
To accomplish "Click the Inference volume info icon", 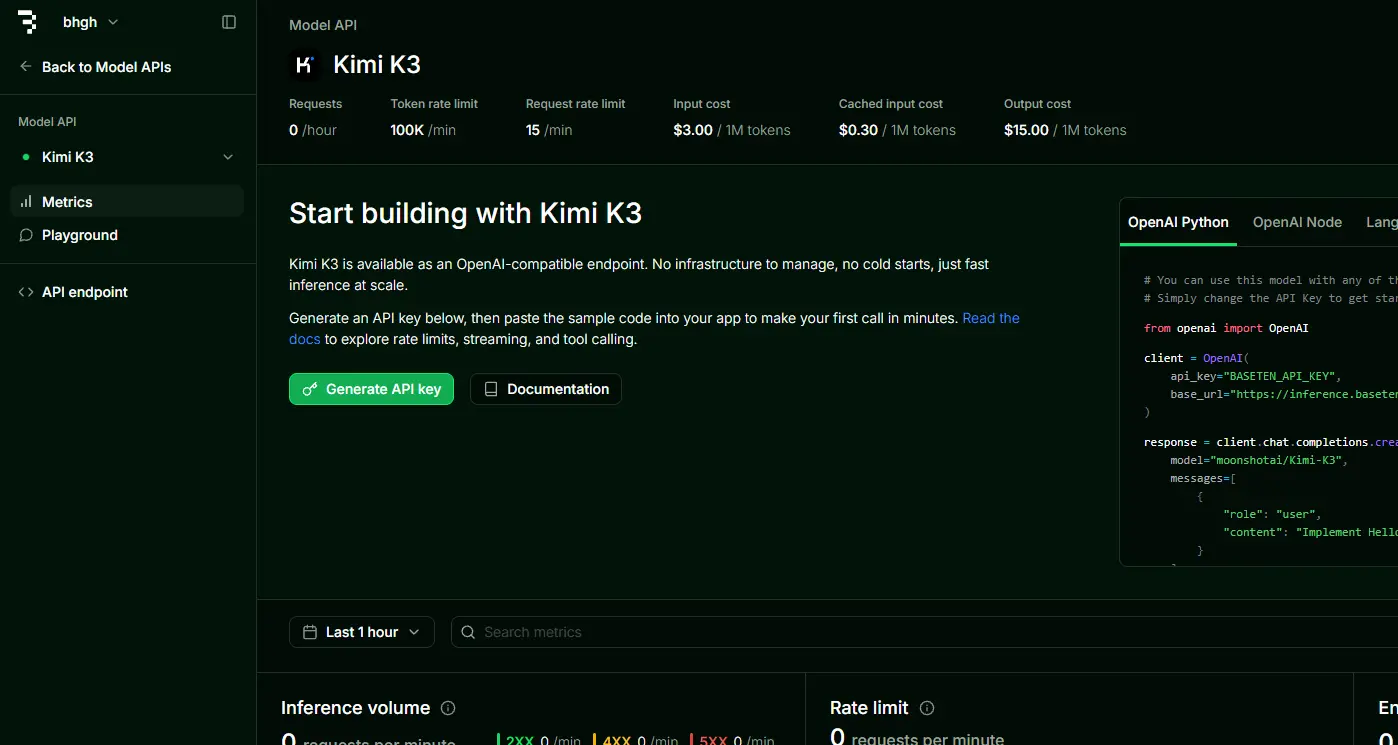I will [448, 708].
